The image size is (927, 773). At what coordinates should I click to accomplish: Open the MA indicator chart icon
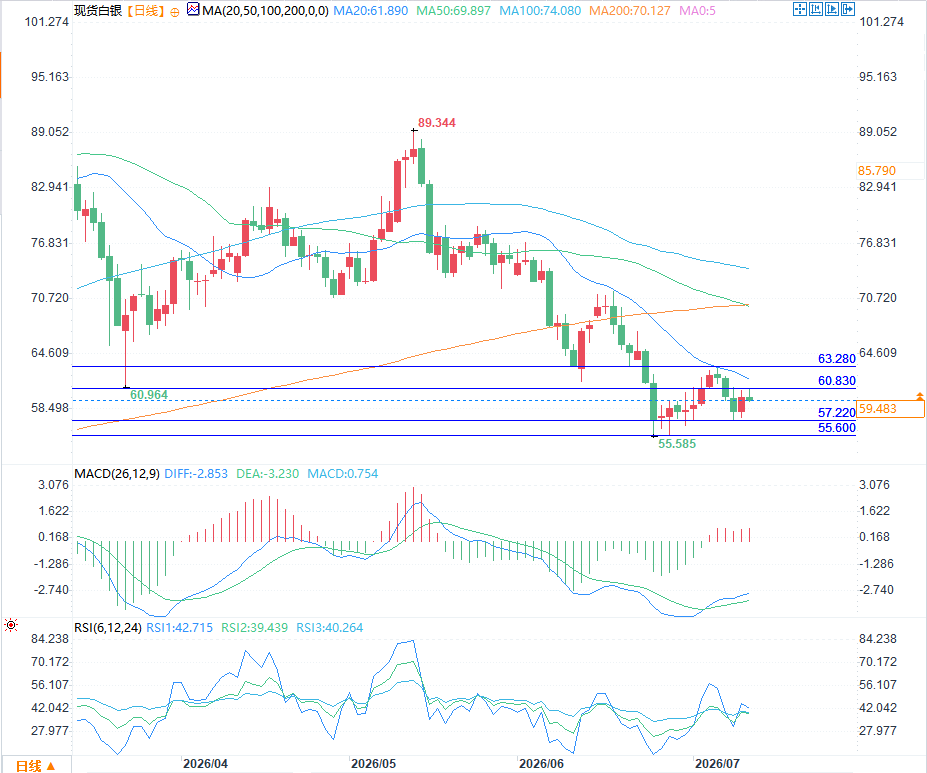coord(193,9)
